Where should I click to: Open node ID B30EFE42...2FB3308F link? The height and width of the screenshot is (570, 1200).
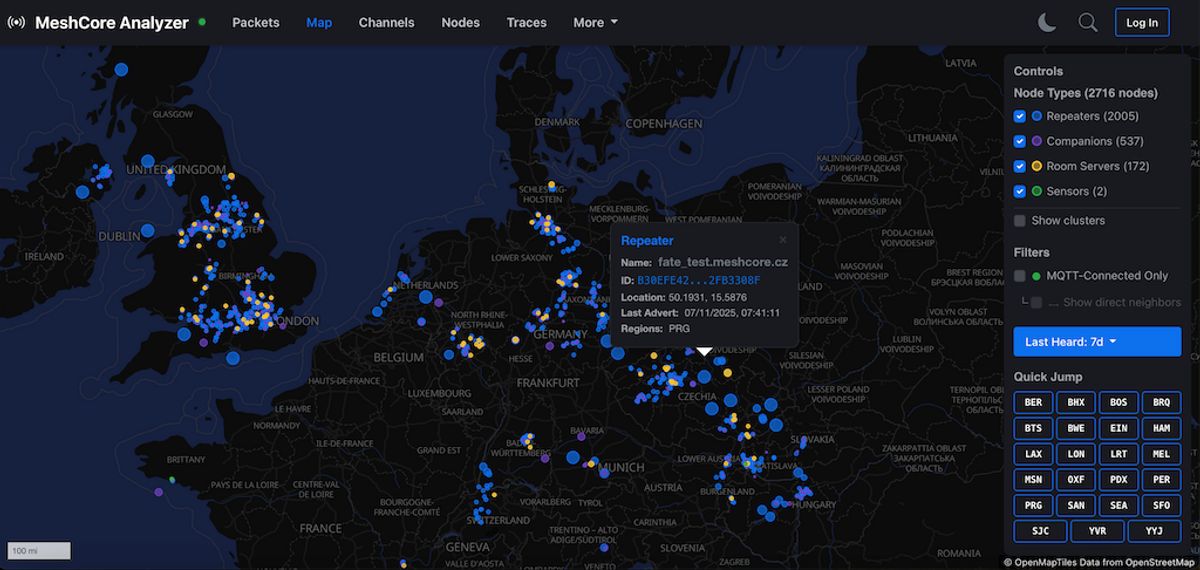click(699, 280)
